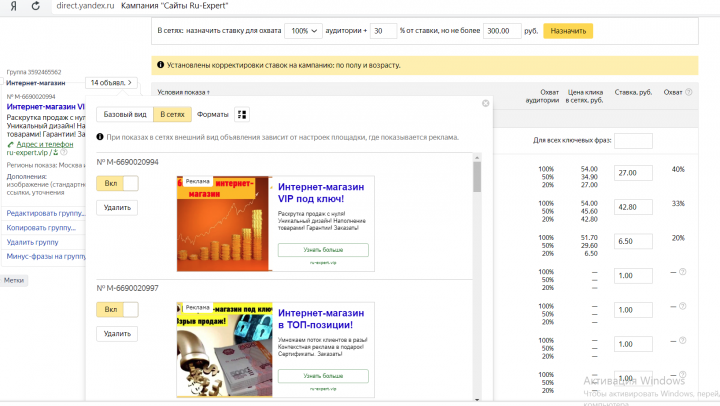The height and width of the screenshot is (406, 720).
Task: Toggle Вкл switch for ad M-6690020994
Action: [x=117, y=183]
